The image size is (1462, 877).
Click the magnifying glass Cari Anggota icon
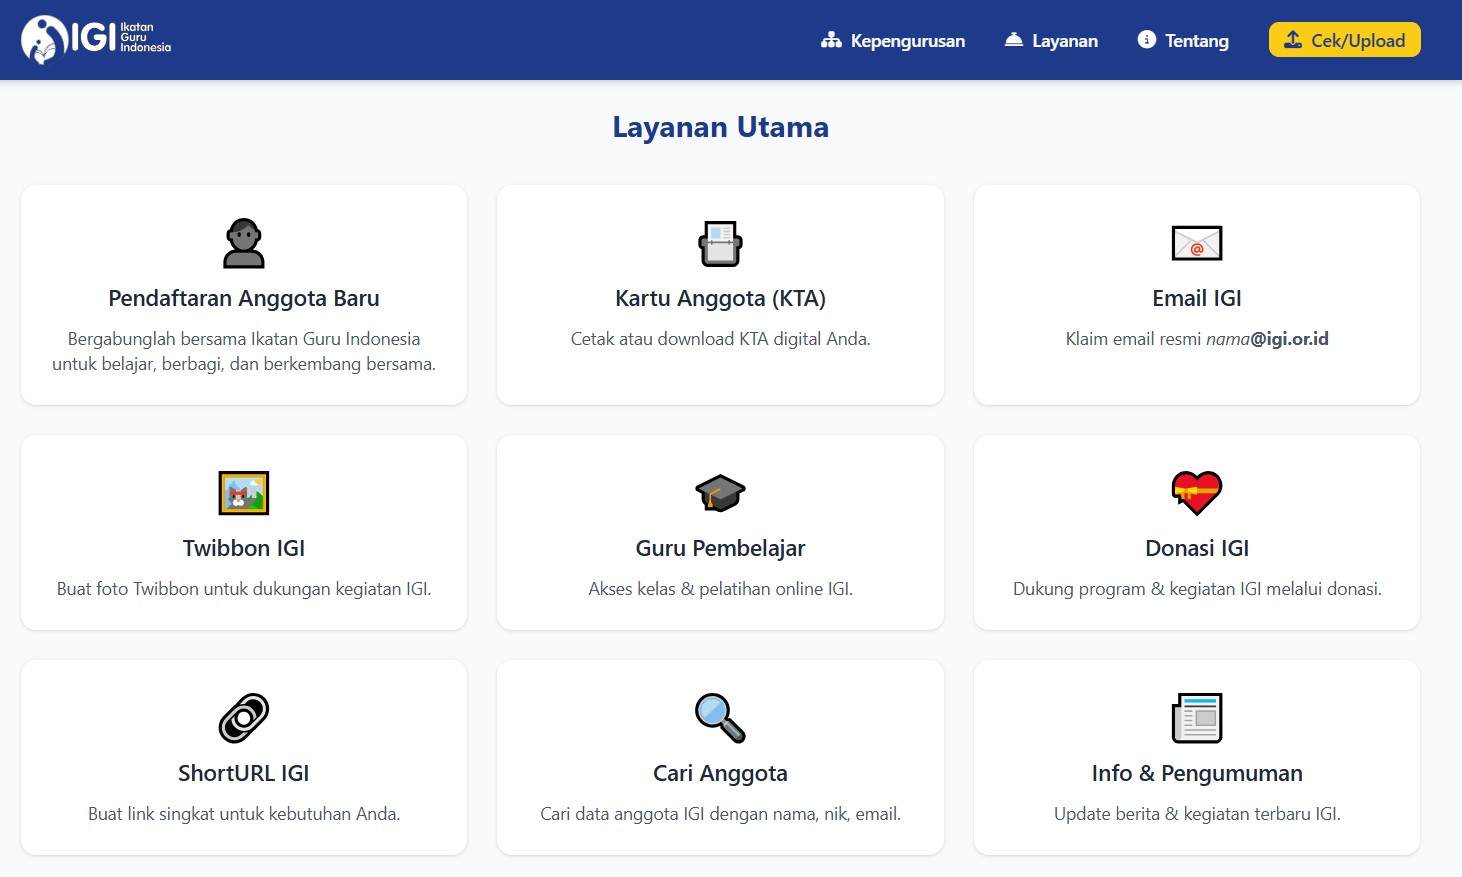click(x=720, y=718)
